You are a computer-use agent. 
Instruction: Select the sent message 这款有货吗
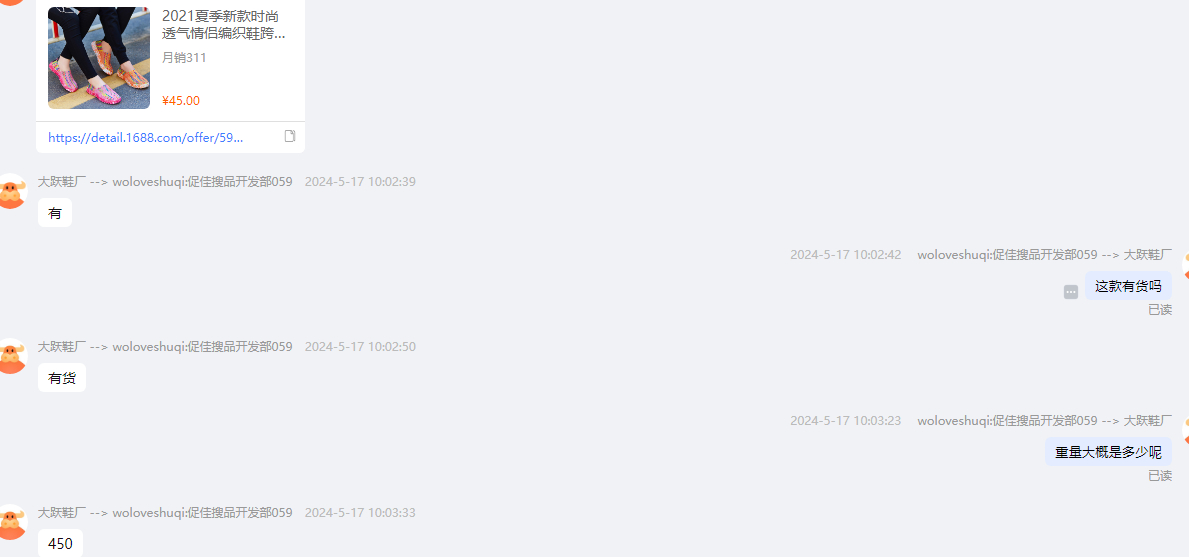click(1128, 286)
